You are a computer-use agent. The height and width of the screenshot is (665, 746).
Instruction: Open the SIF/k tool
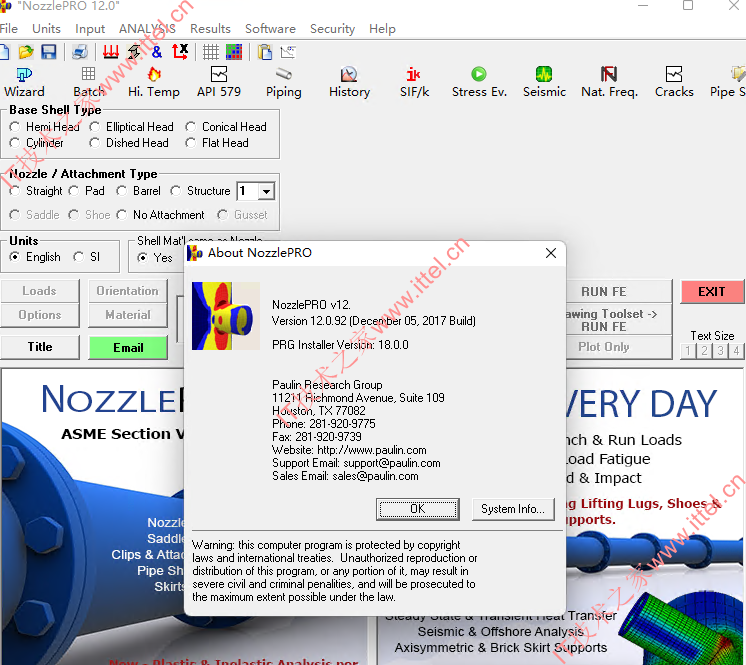(x=414, y=82)
